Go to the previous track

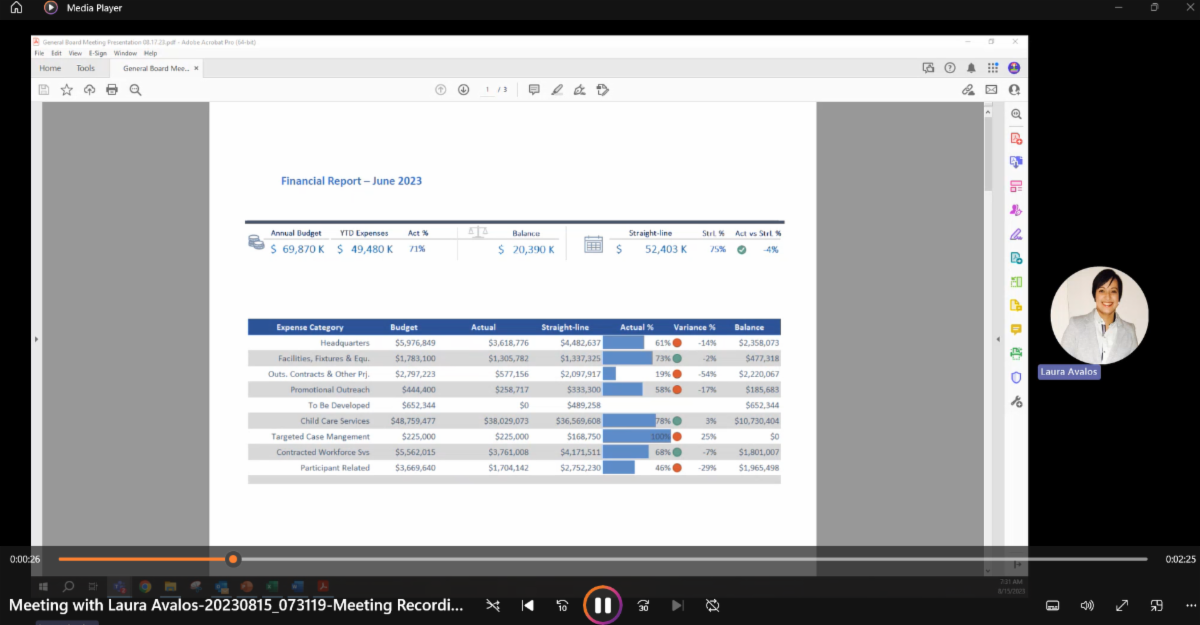pos(528,605)
